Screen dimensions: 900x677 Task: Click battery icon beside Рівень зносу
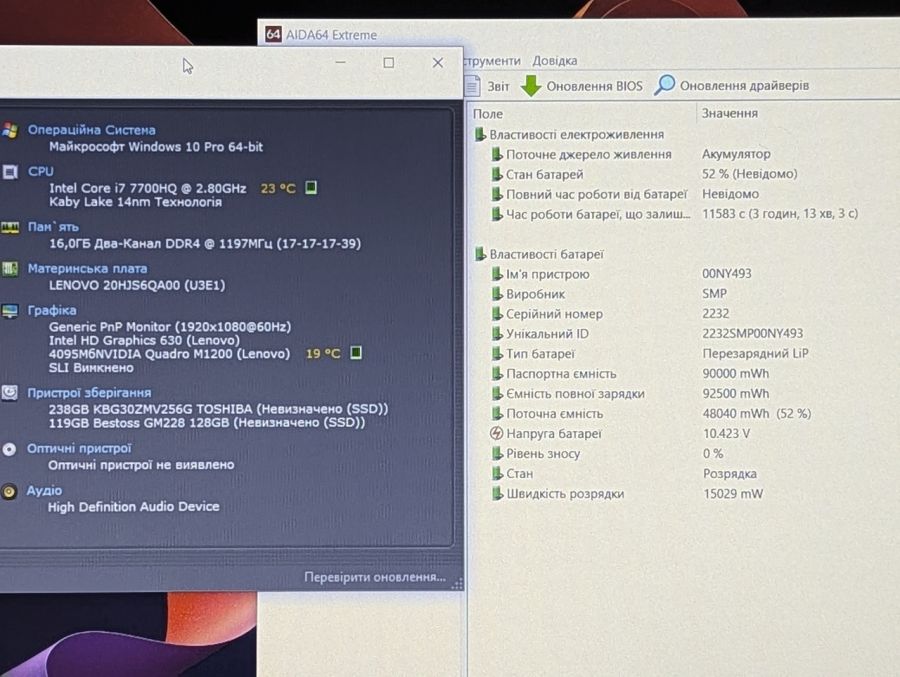pos(496,454)
